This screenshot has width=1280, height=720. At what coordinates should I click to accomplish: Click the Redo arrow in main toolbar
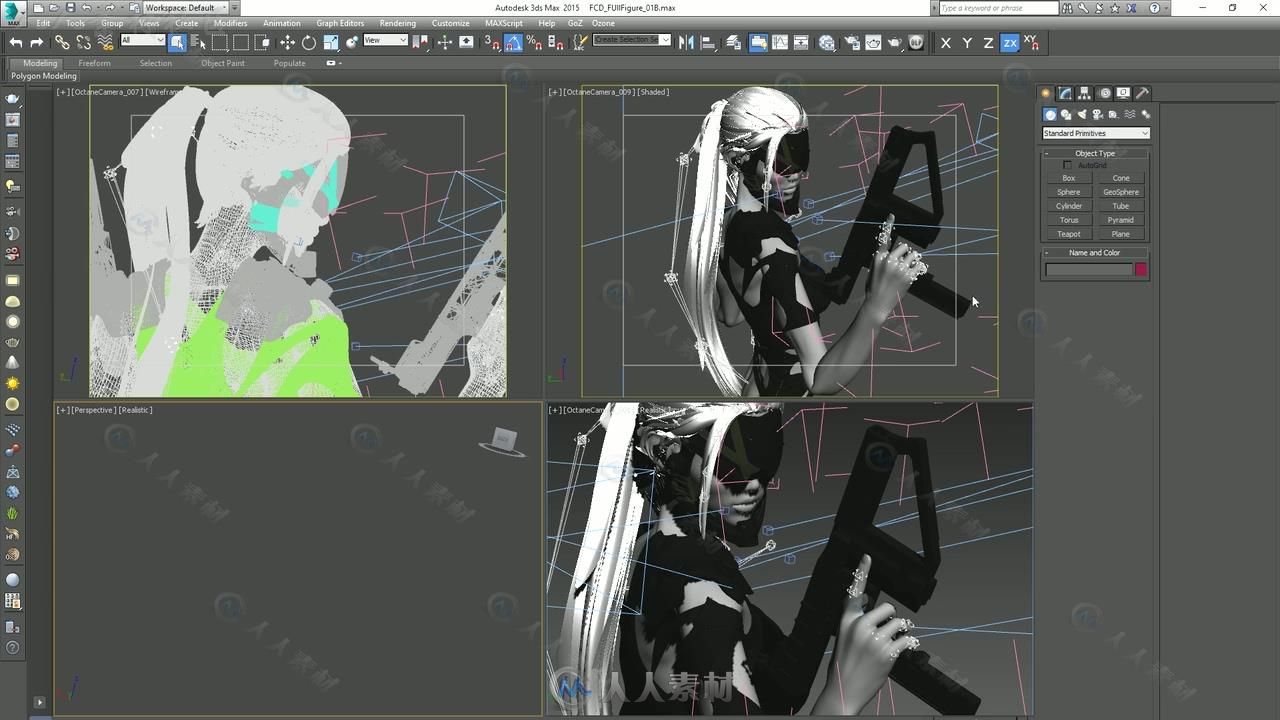tap(37, 42)
